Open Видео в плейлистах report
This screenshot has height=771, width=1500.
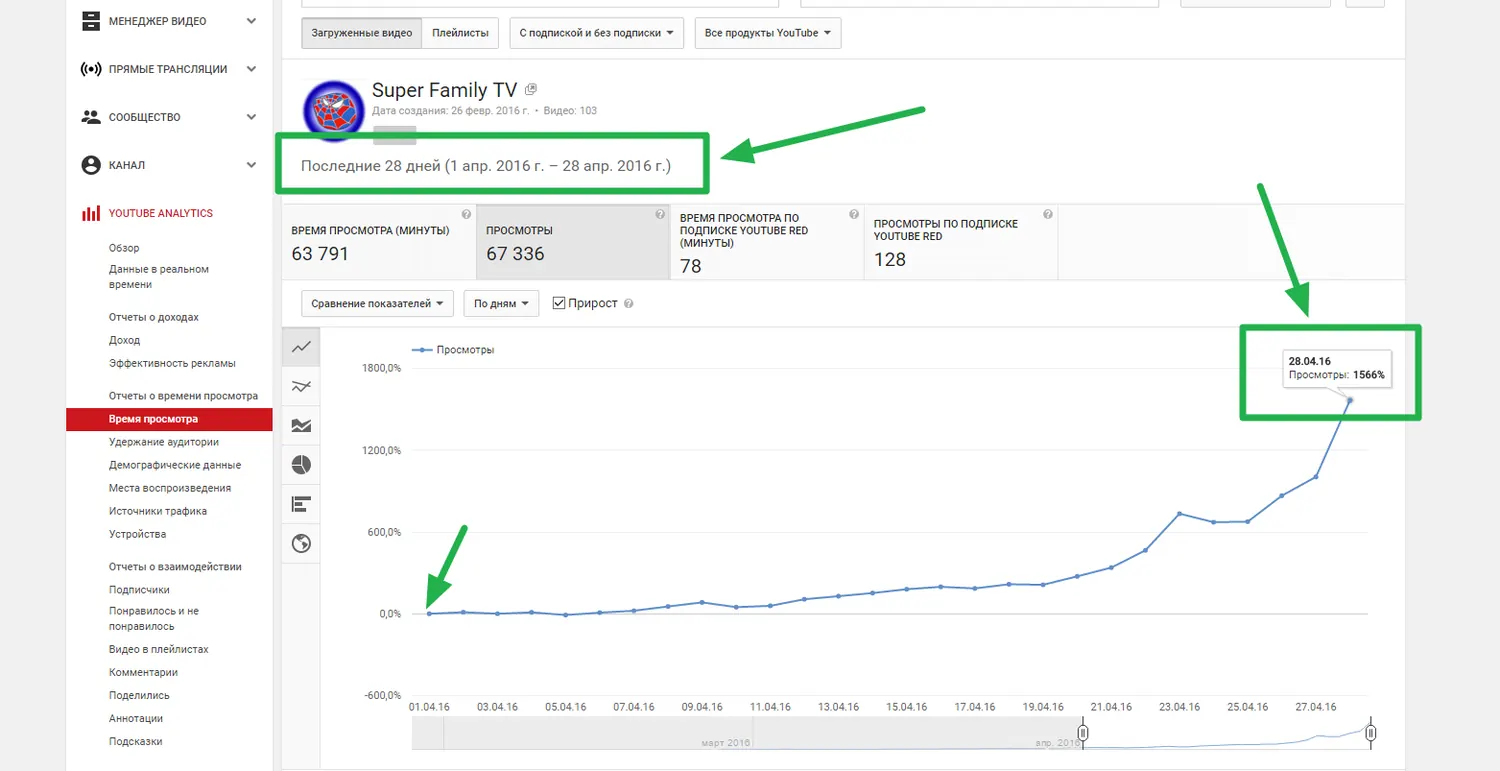159,649
